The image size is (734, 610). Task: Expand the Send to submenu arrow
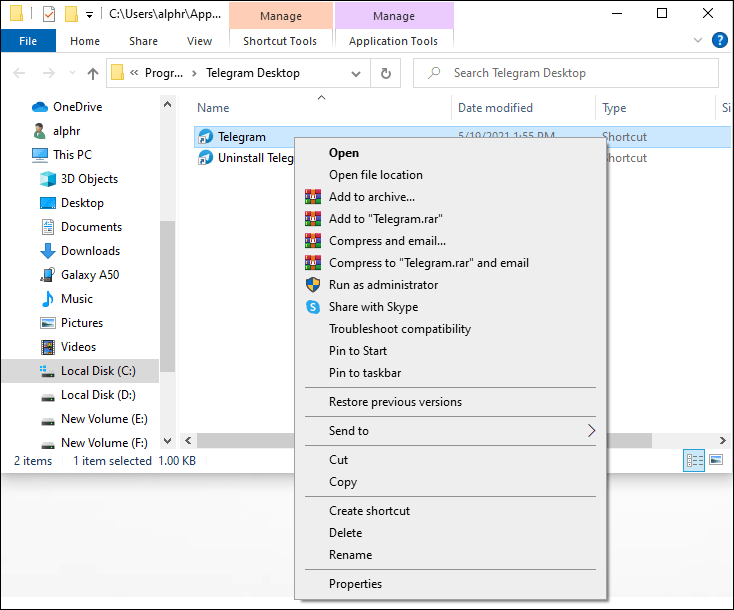click(591, 431)
